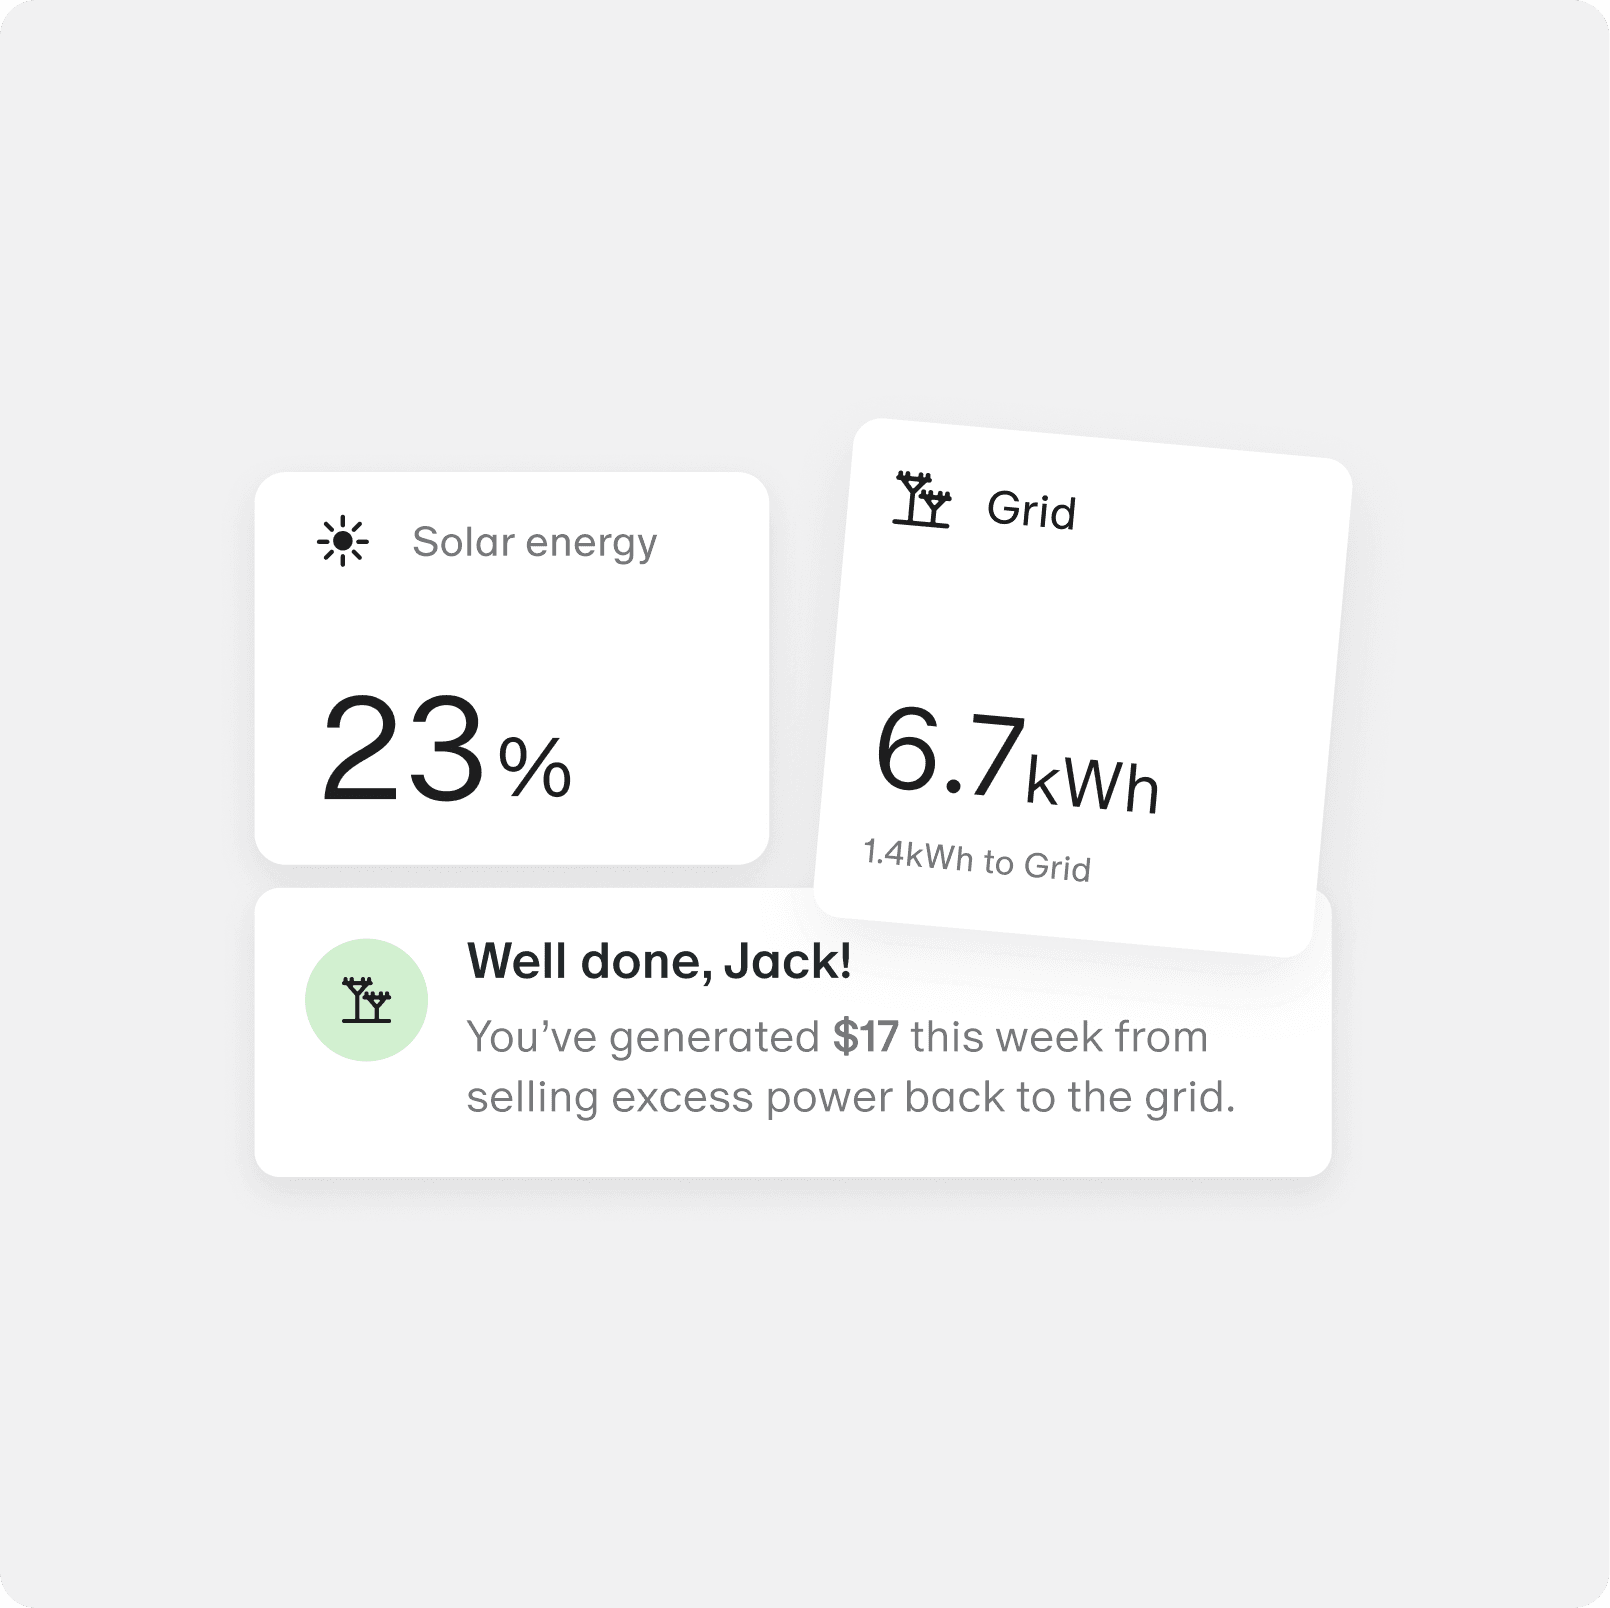Screen dimensions: 1610x1608
Task: Click the kWh unit next to 6.7
Action: pyautogui.click(x=1093, y=783)
